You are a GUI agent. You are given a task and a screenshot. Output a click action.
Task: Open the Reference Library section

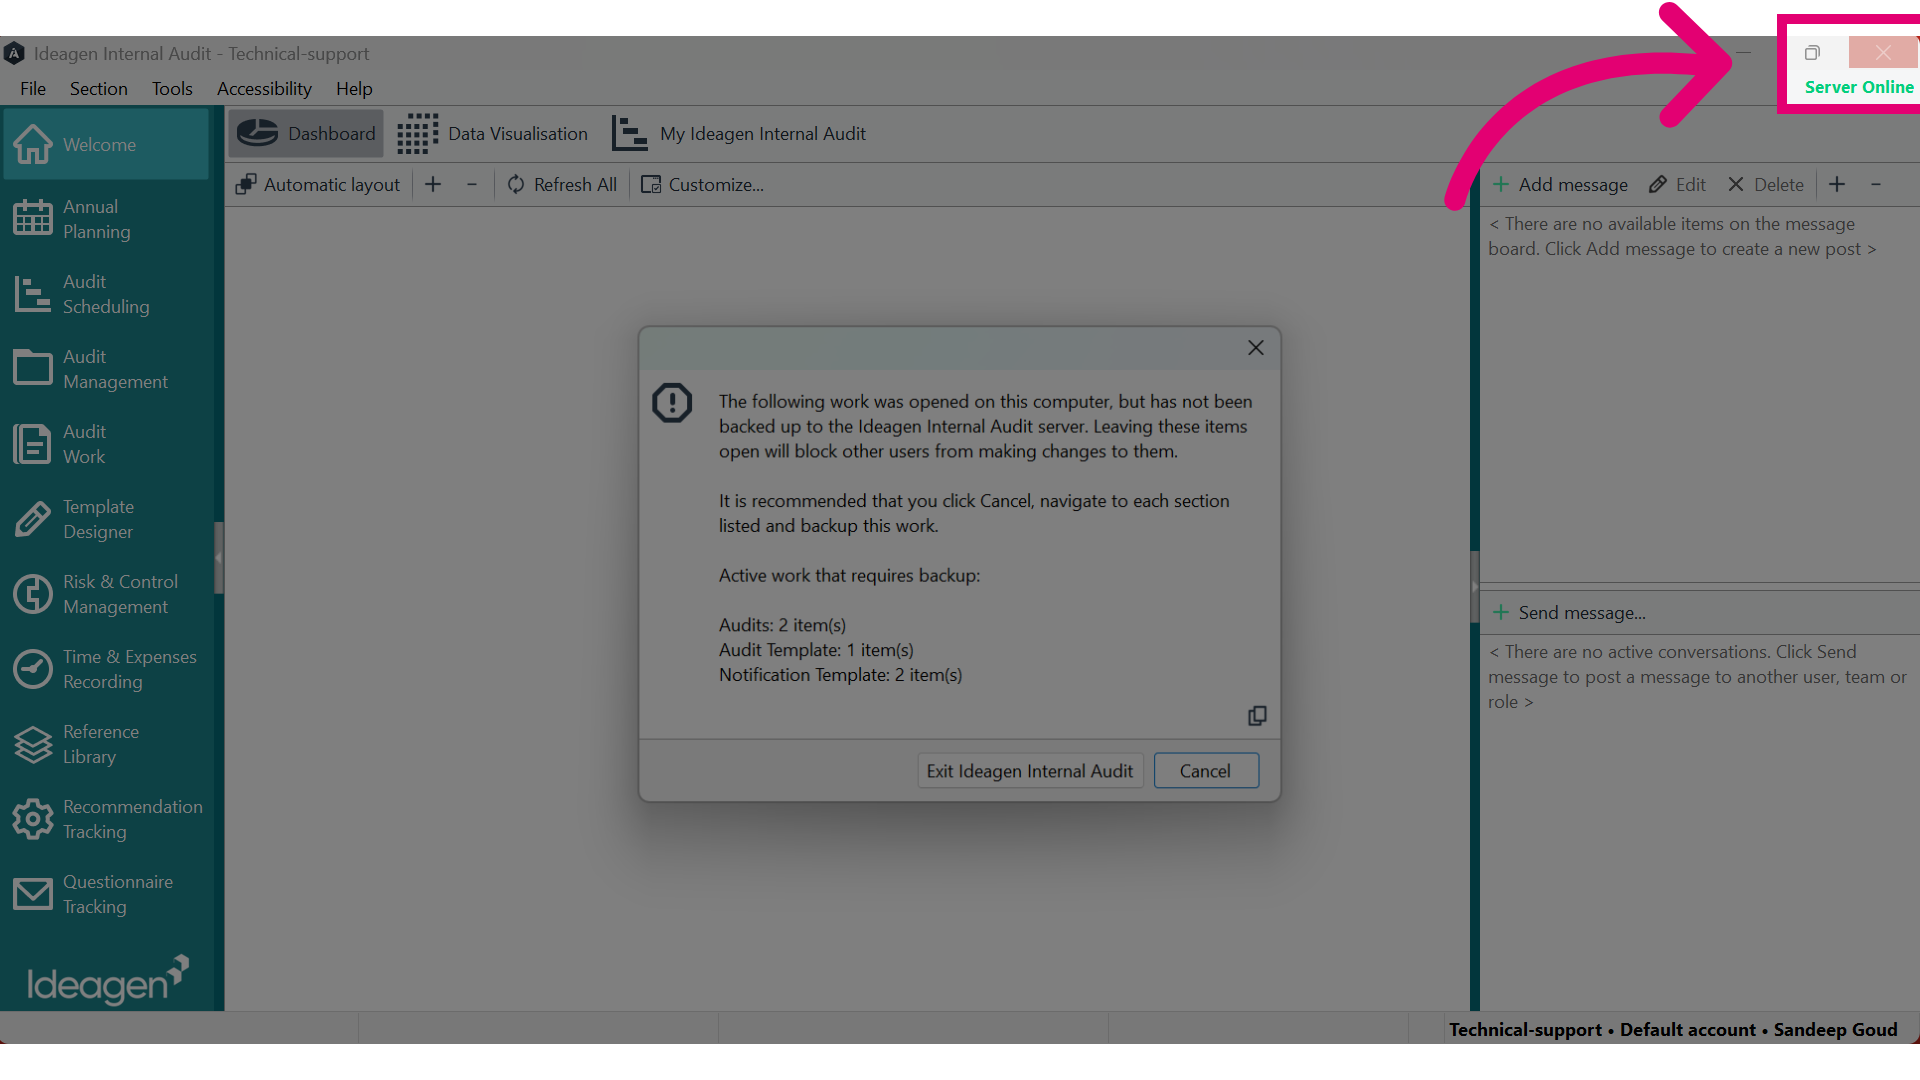click(x=105, y=744)
